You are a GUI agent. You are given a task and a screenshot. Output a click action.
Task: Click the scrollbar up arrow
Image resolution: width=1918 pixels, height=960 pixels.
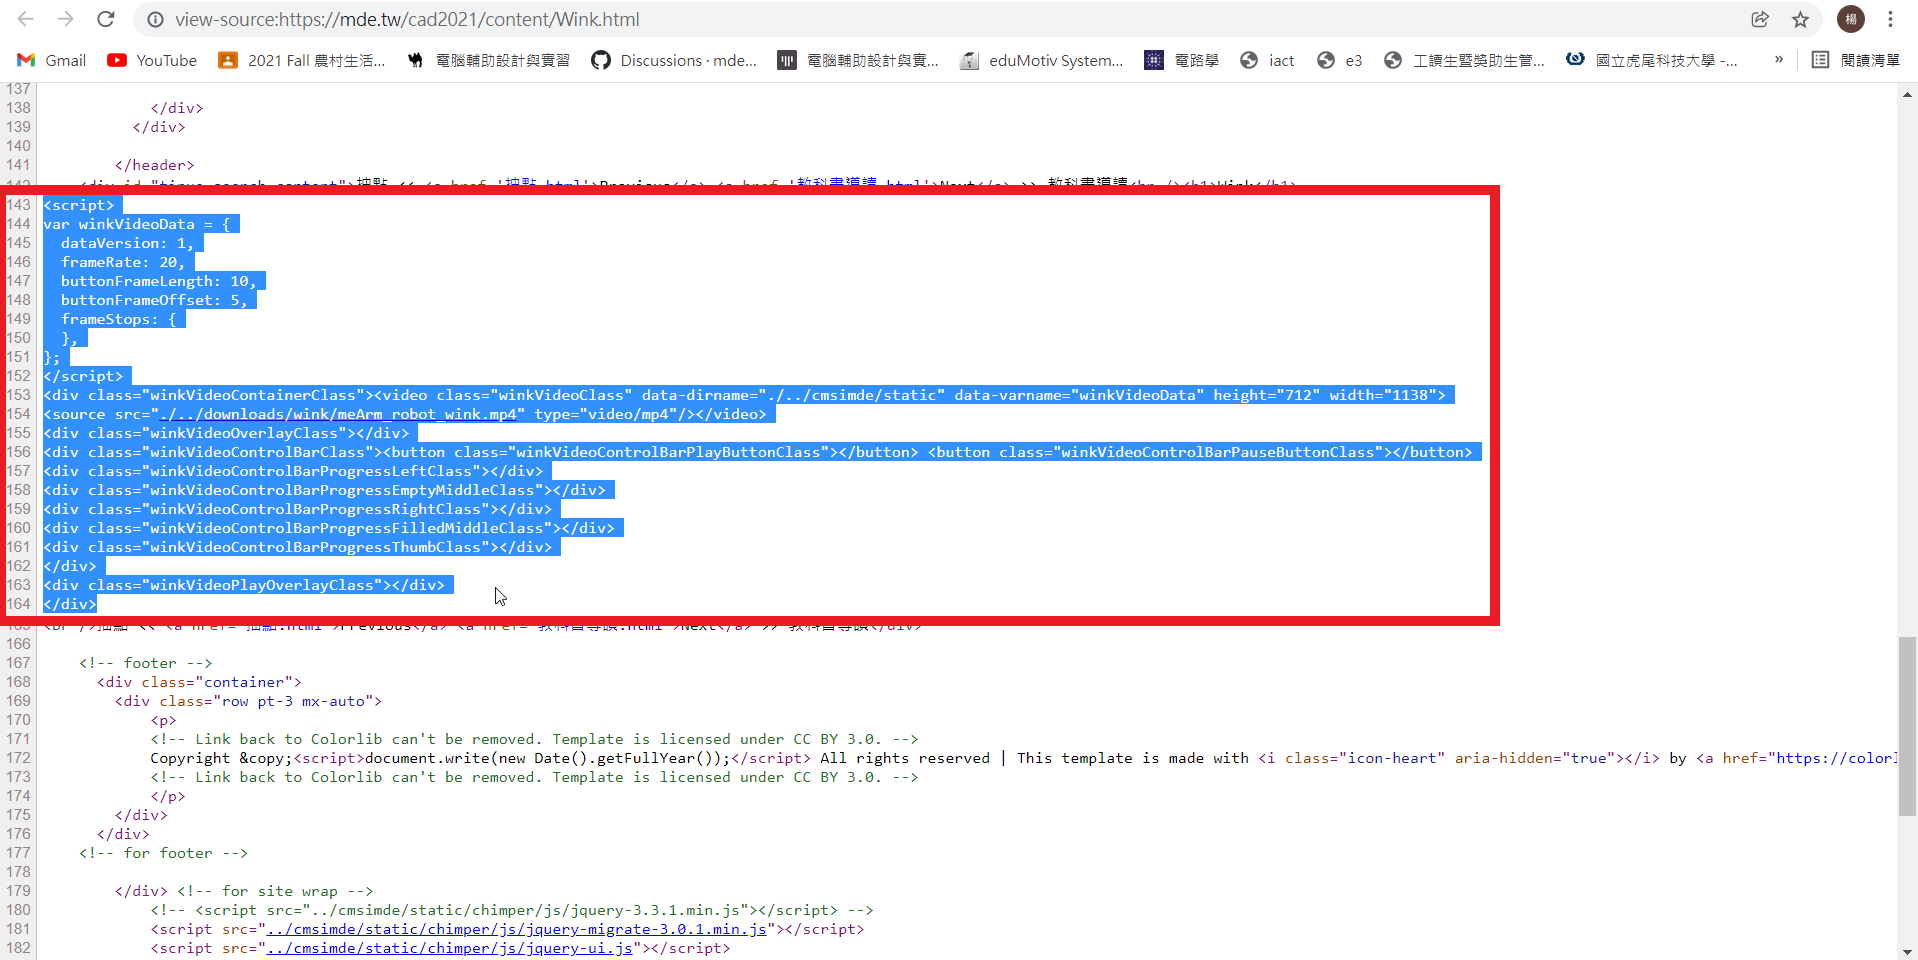point(1907,94)
